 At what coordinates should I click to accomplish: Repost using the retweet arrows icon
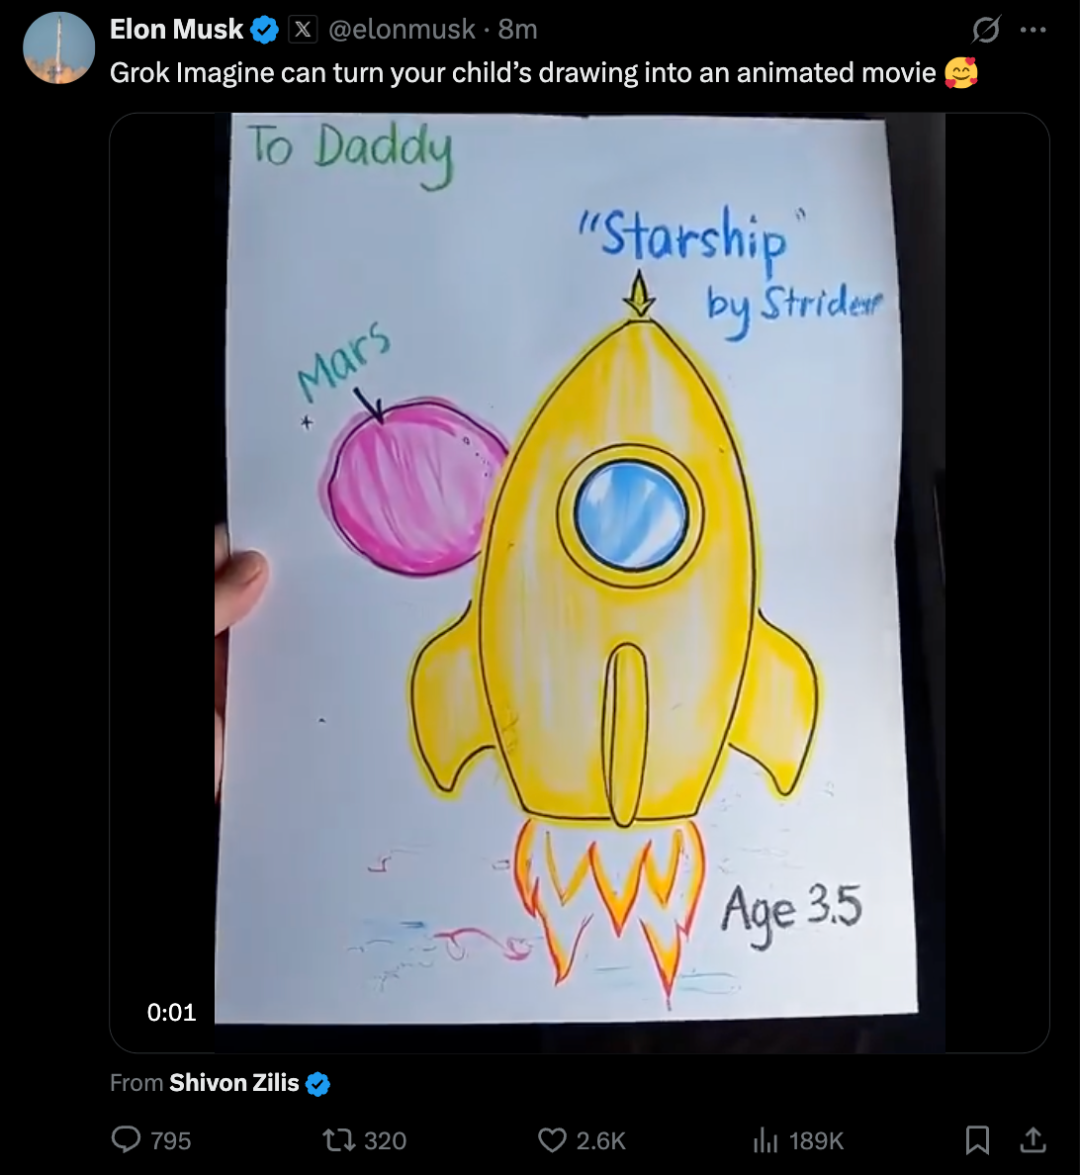pyautogui.click(x=339, y=1141)
